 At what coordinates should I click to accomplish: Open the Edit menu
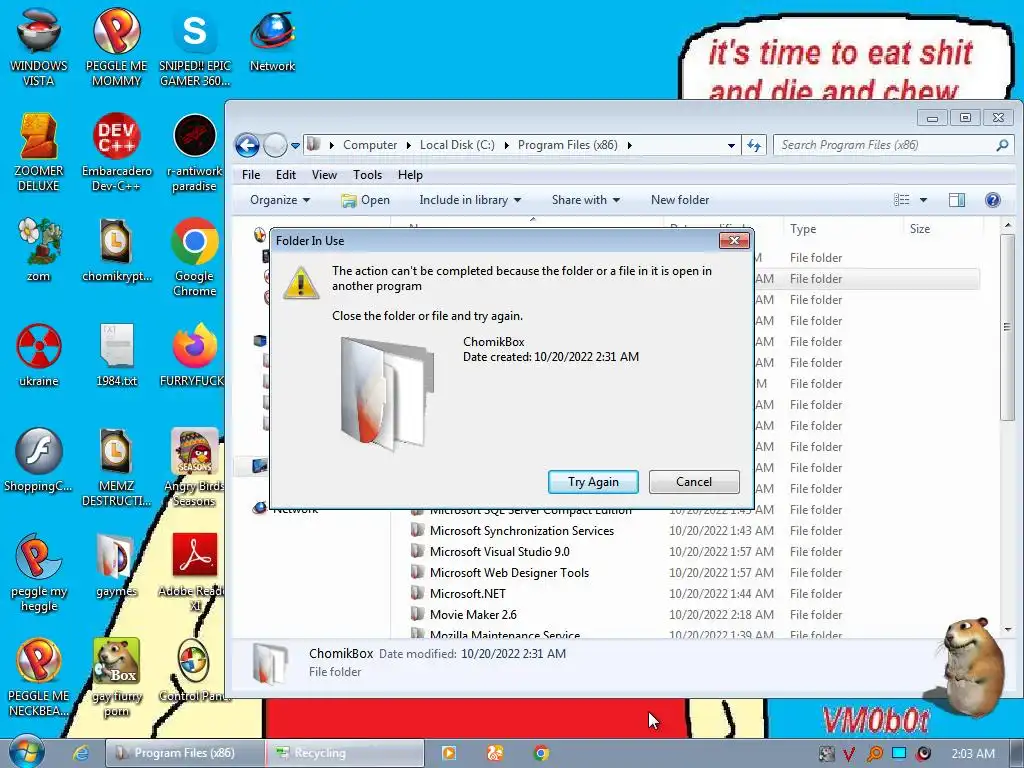(x=285, y=175)
